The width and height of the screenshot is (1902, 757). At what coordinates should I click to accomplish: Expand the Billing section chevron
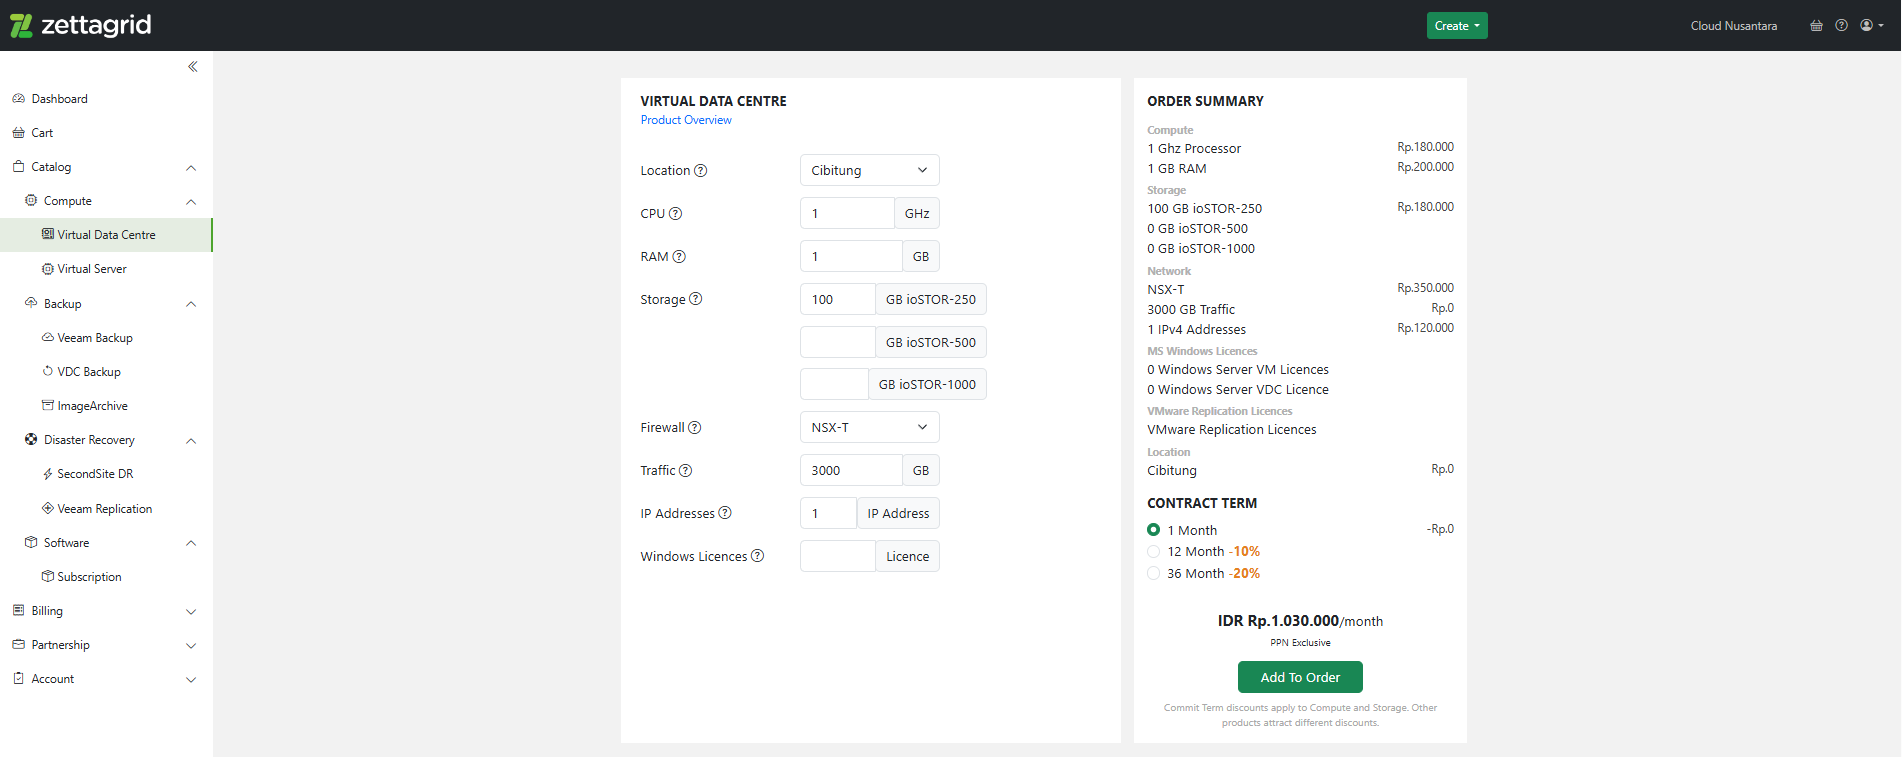pos(191,612)
